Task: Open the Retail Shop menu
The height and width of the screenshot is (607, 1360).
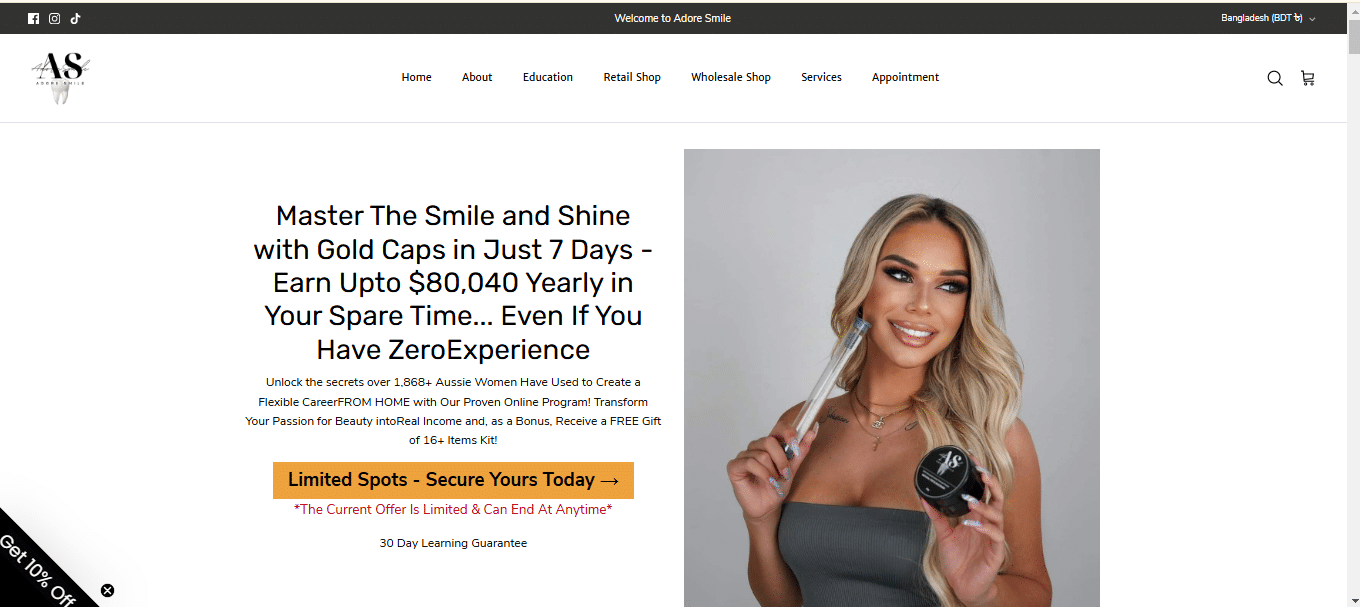Action: [632, 77]
